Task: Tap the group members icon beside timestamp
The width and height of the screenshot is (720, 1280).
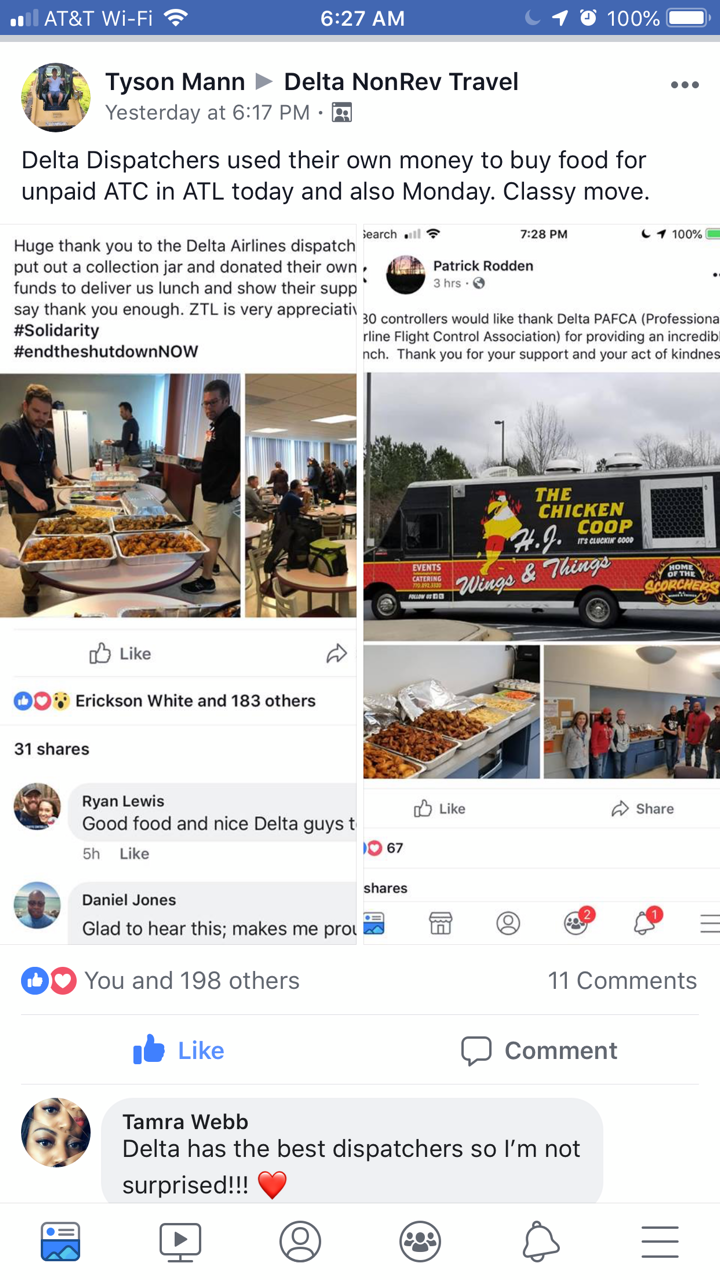Action: (x=342, y=113)
